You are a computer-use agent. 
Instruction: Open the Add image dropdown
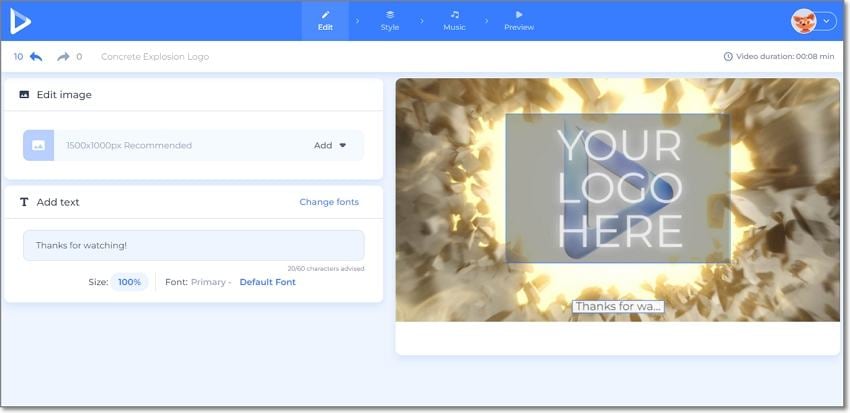(x=330, y=145)
